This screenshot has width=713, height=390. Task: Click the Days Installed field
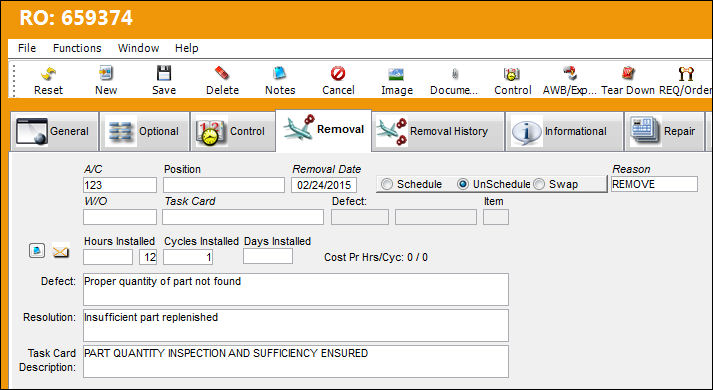pyautogui.click(x=268, y=256)
